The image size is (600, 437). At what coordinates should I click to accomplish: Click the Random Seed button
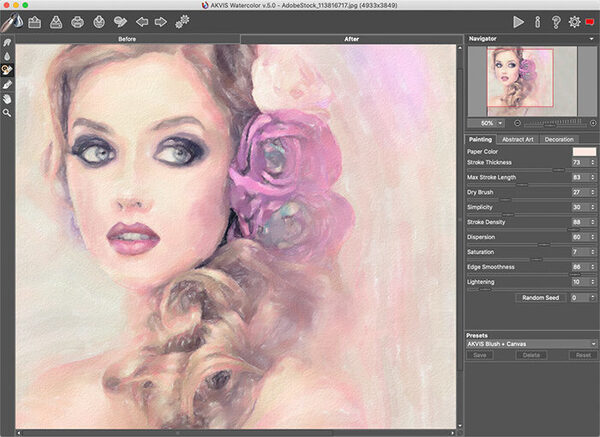coord(541,297)
